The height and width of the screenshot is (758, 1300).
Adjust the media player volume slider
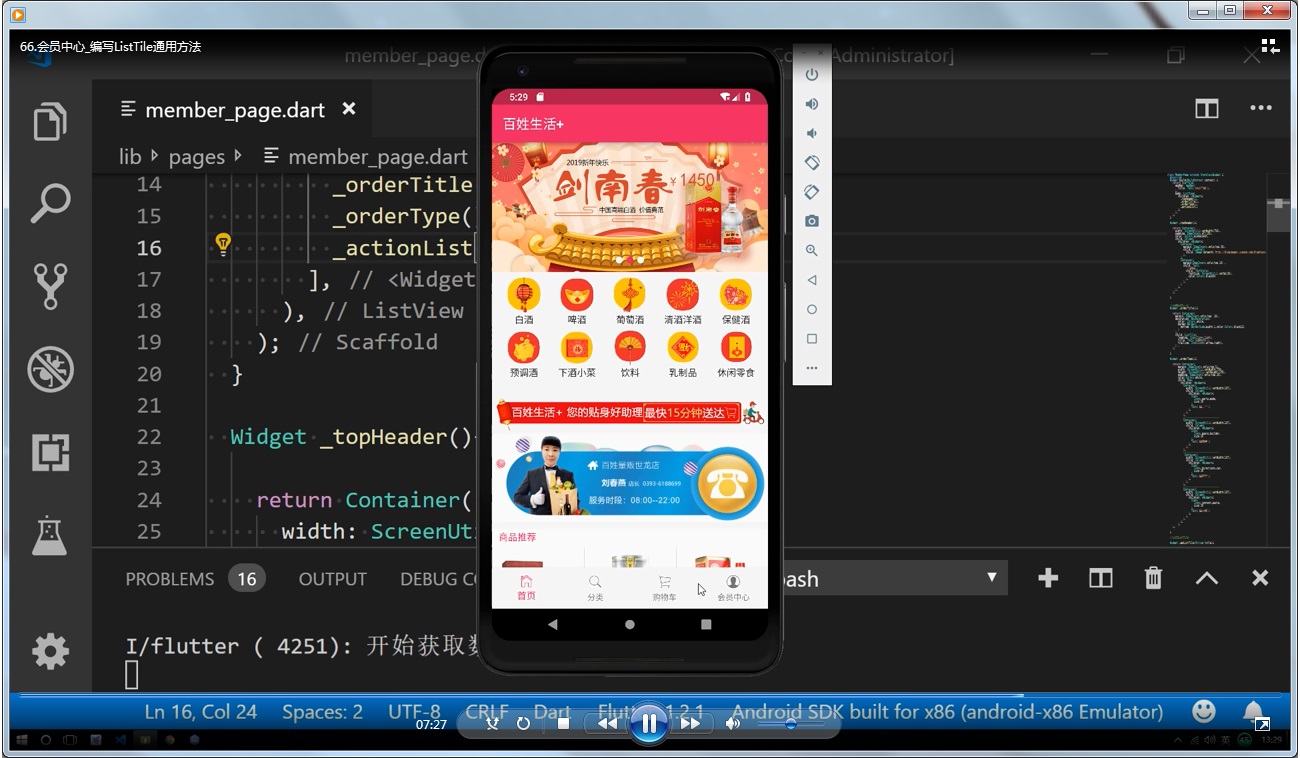[x=791, y=724]
